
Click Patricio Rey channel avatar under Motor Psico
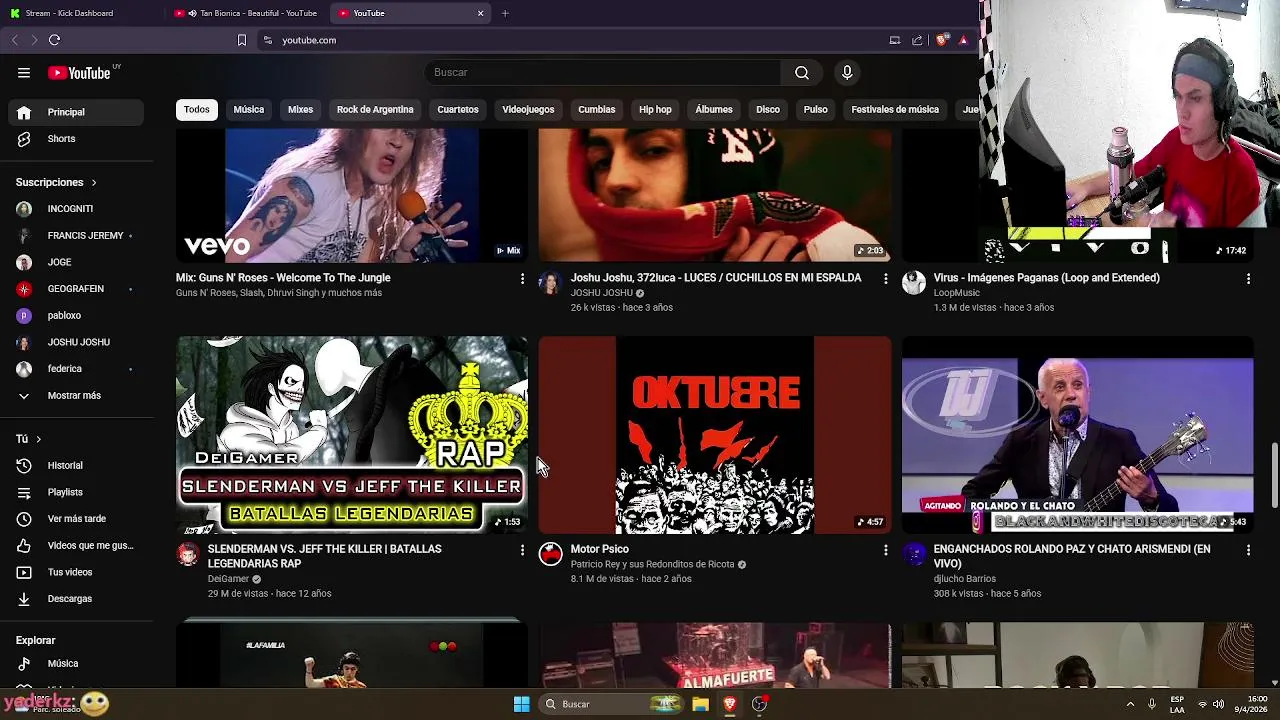point(551,554)
